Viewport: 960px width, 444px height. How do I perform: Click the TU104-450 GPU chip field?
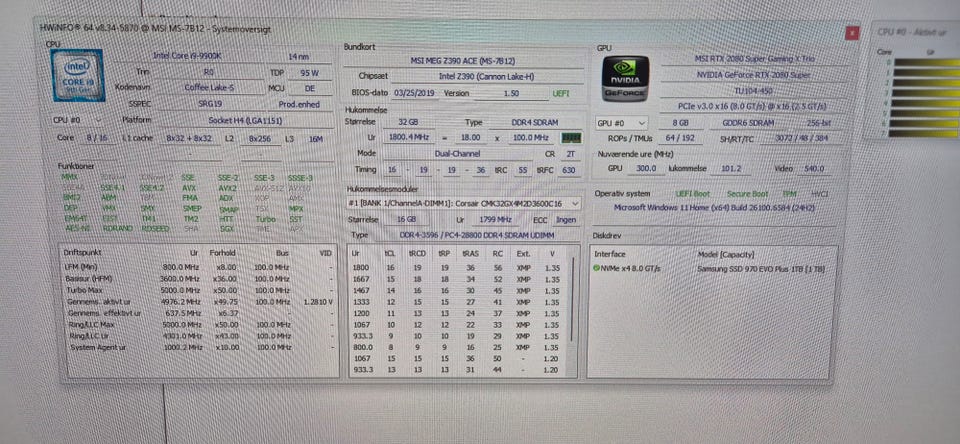pos(754,91)
